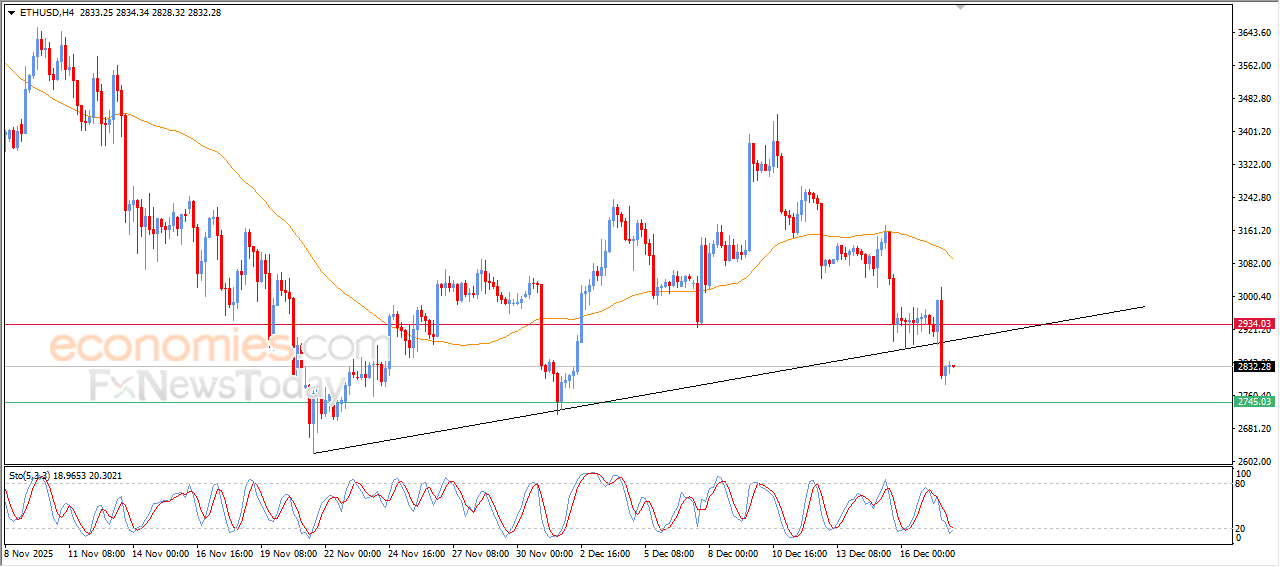1280x567 pixels.
Task: Click the 3482.80 price scale value
Action: tap(1255, 99)
